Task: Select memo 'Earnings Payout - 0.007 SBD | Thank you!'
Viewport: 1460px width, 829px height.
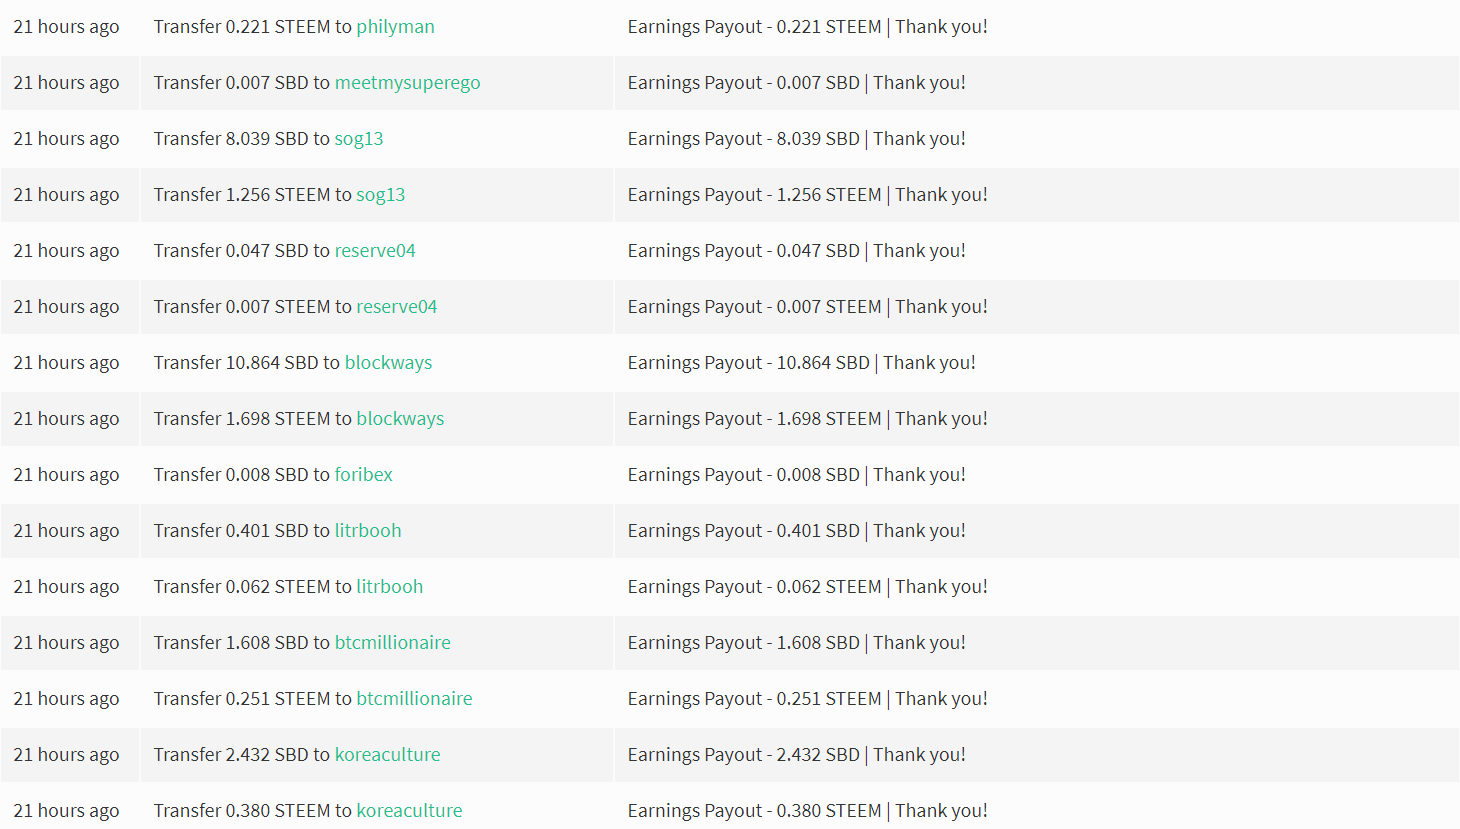Action: pyautogui.click(x=797, y=83)
